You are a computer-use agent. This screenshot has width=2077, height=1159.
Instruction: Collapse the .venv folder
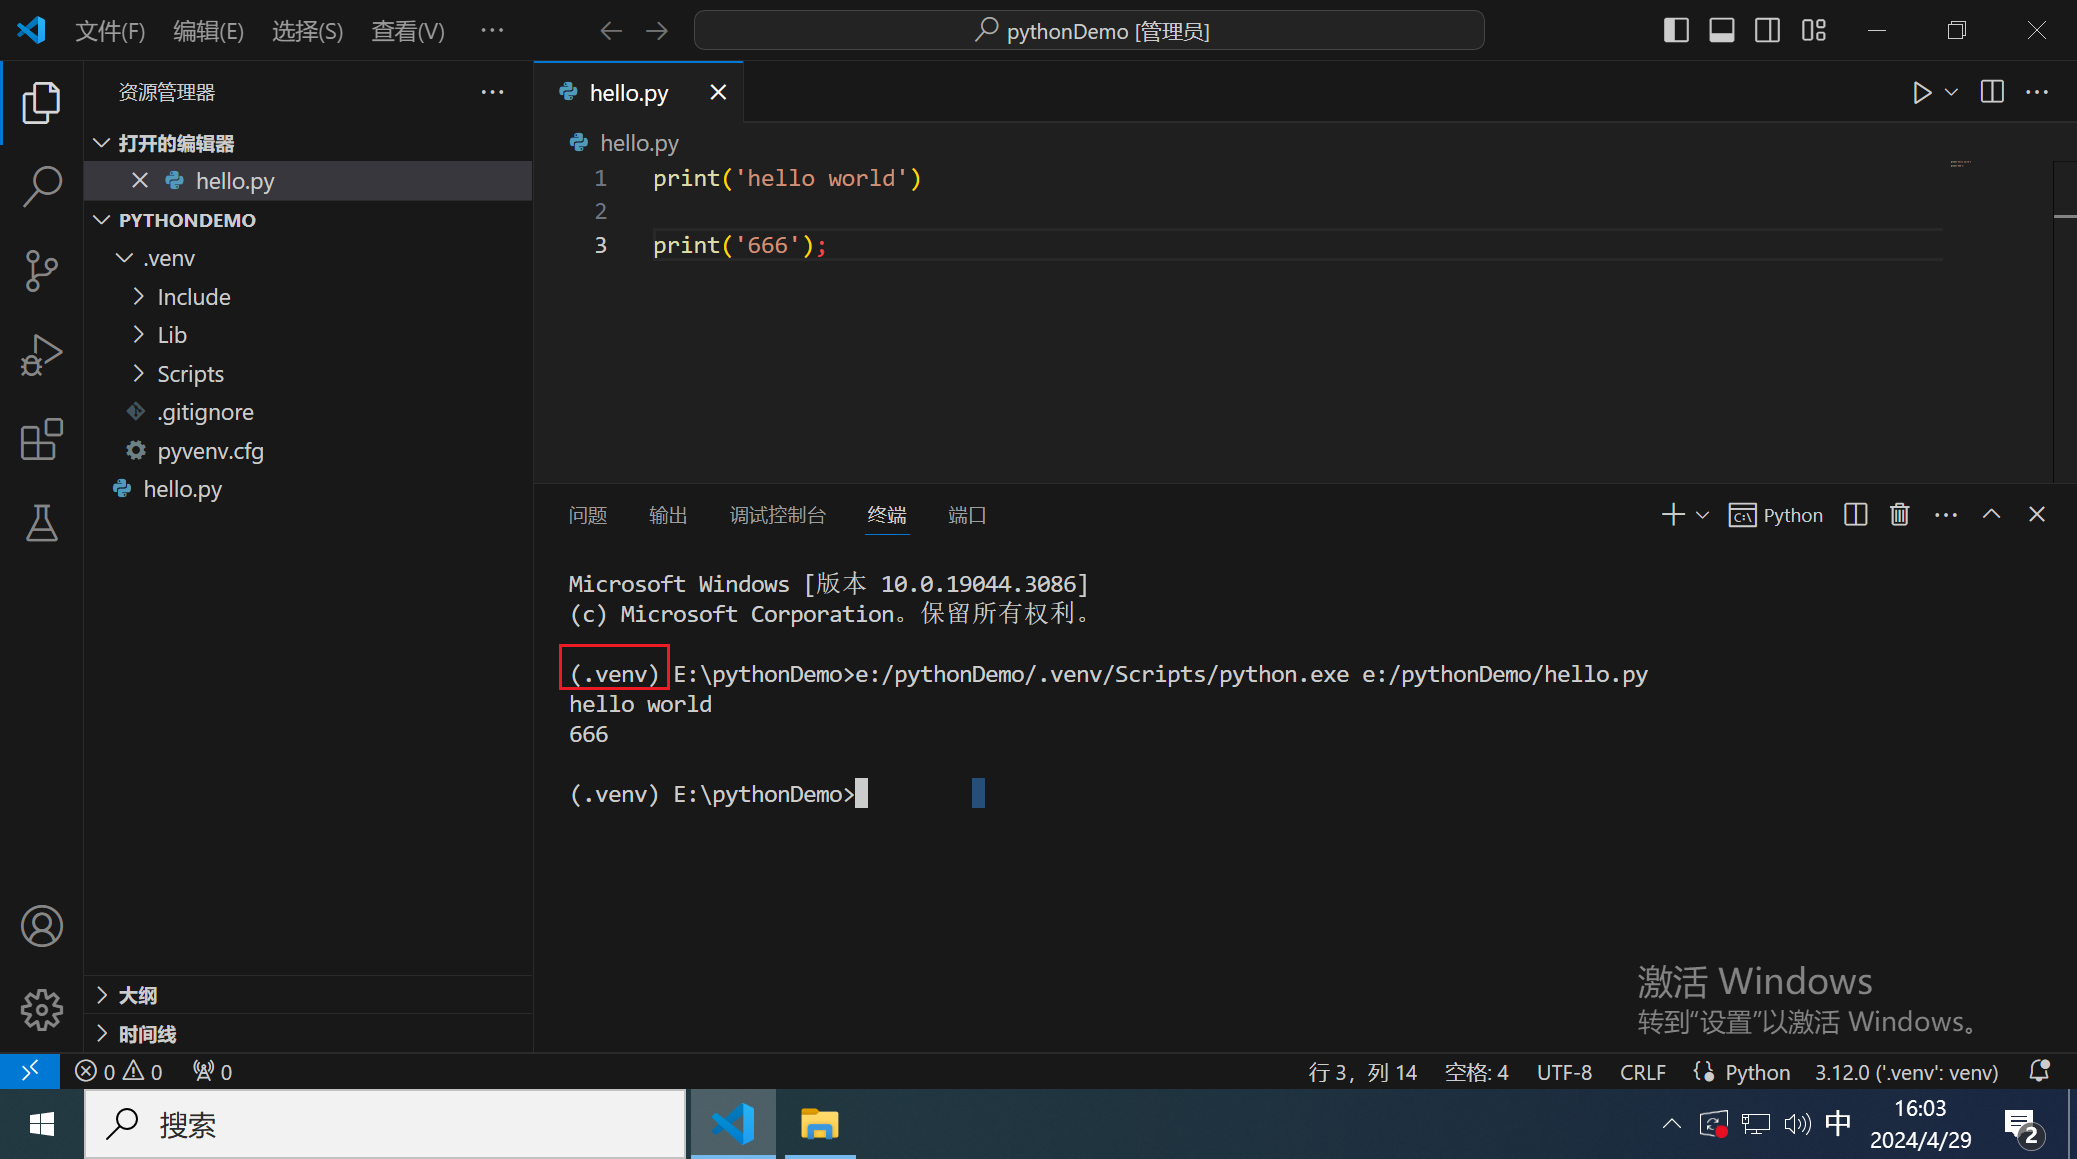pos(168,258)
